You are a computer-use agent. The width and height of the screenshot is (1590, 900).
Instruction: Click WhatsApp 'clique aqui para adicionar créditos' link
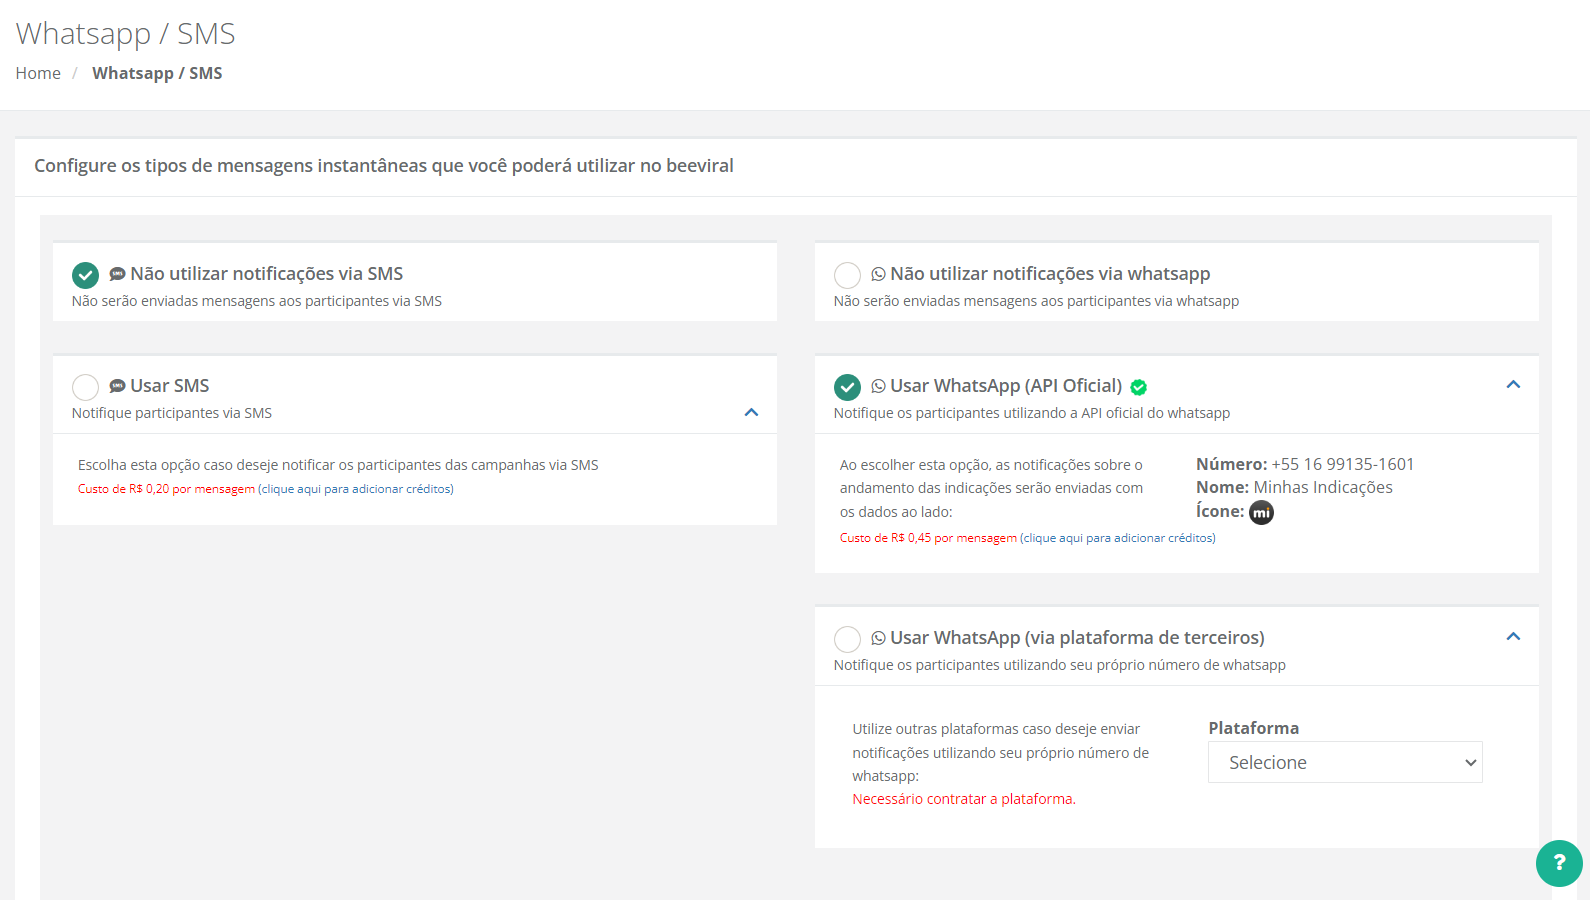coord(1118,538)
